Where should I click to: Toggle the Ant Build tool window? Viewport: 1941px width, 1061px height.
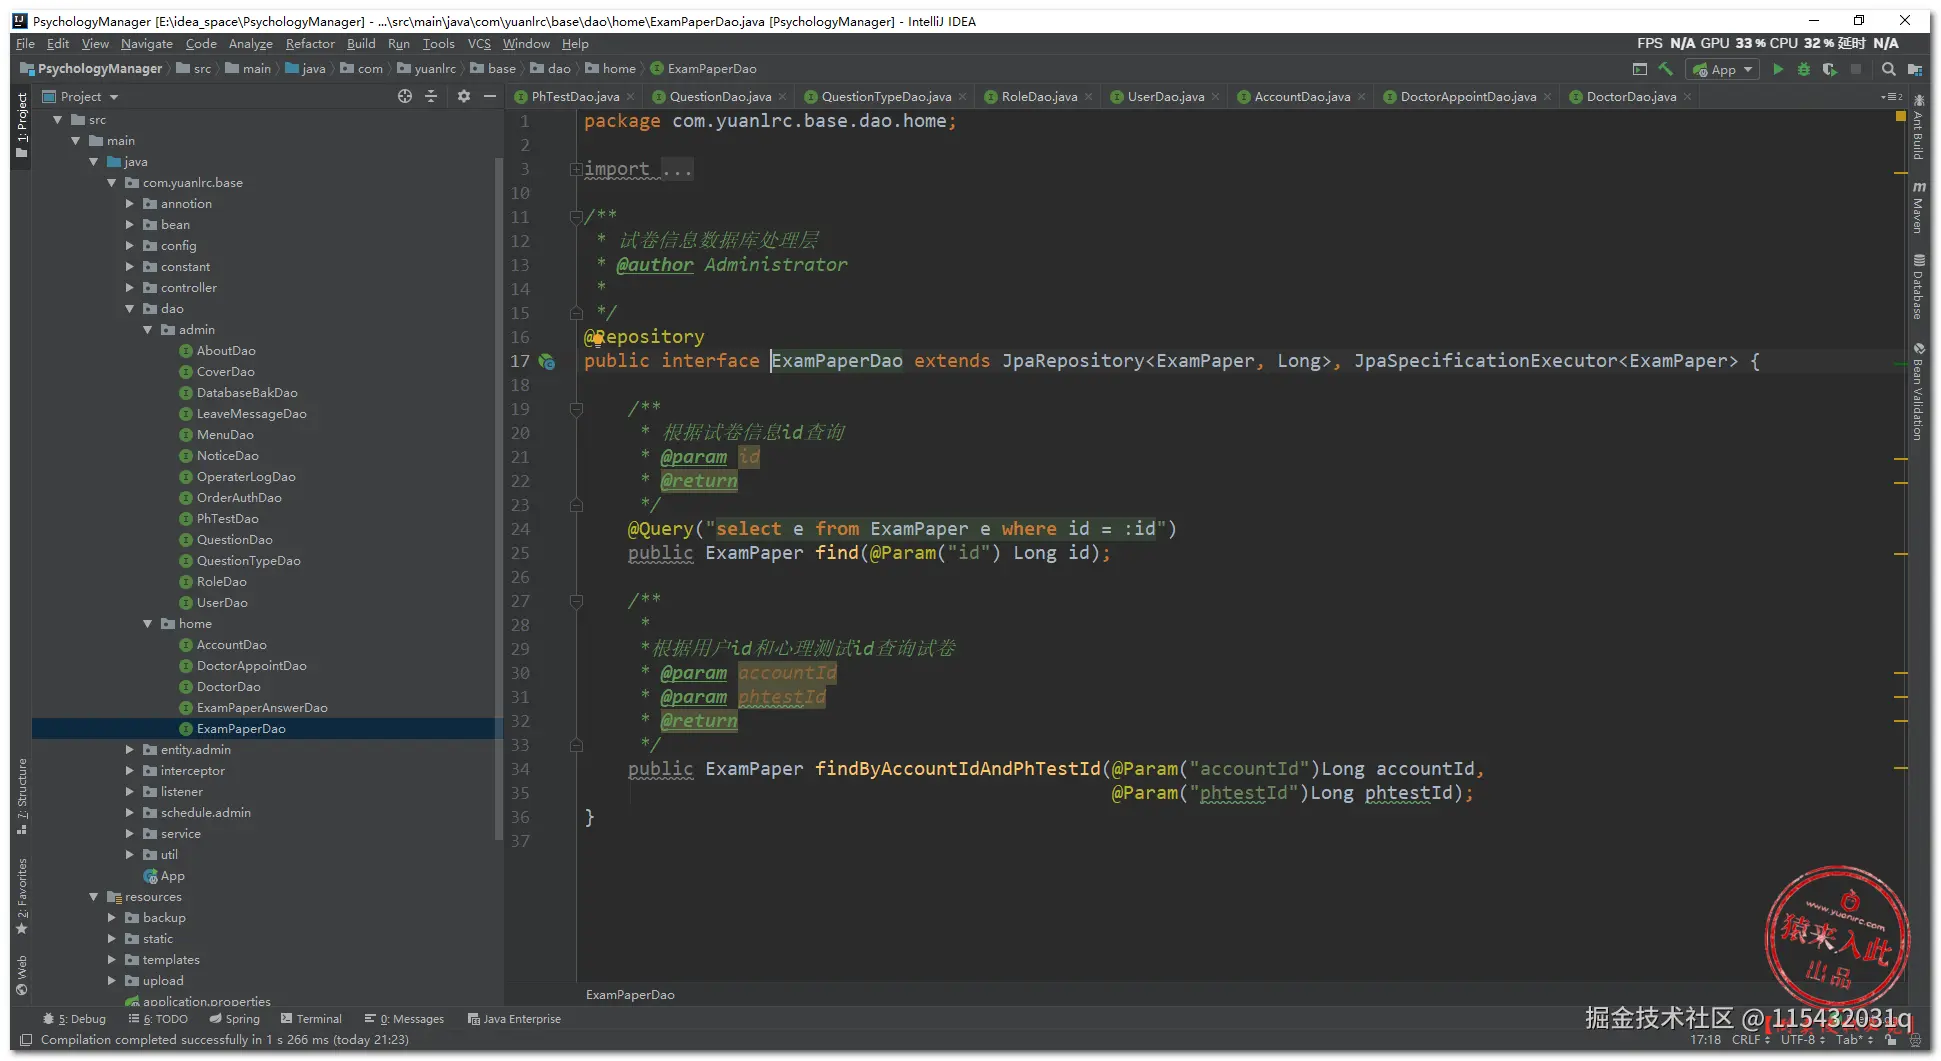[x=1918, y=127]
